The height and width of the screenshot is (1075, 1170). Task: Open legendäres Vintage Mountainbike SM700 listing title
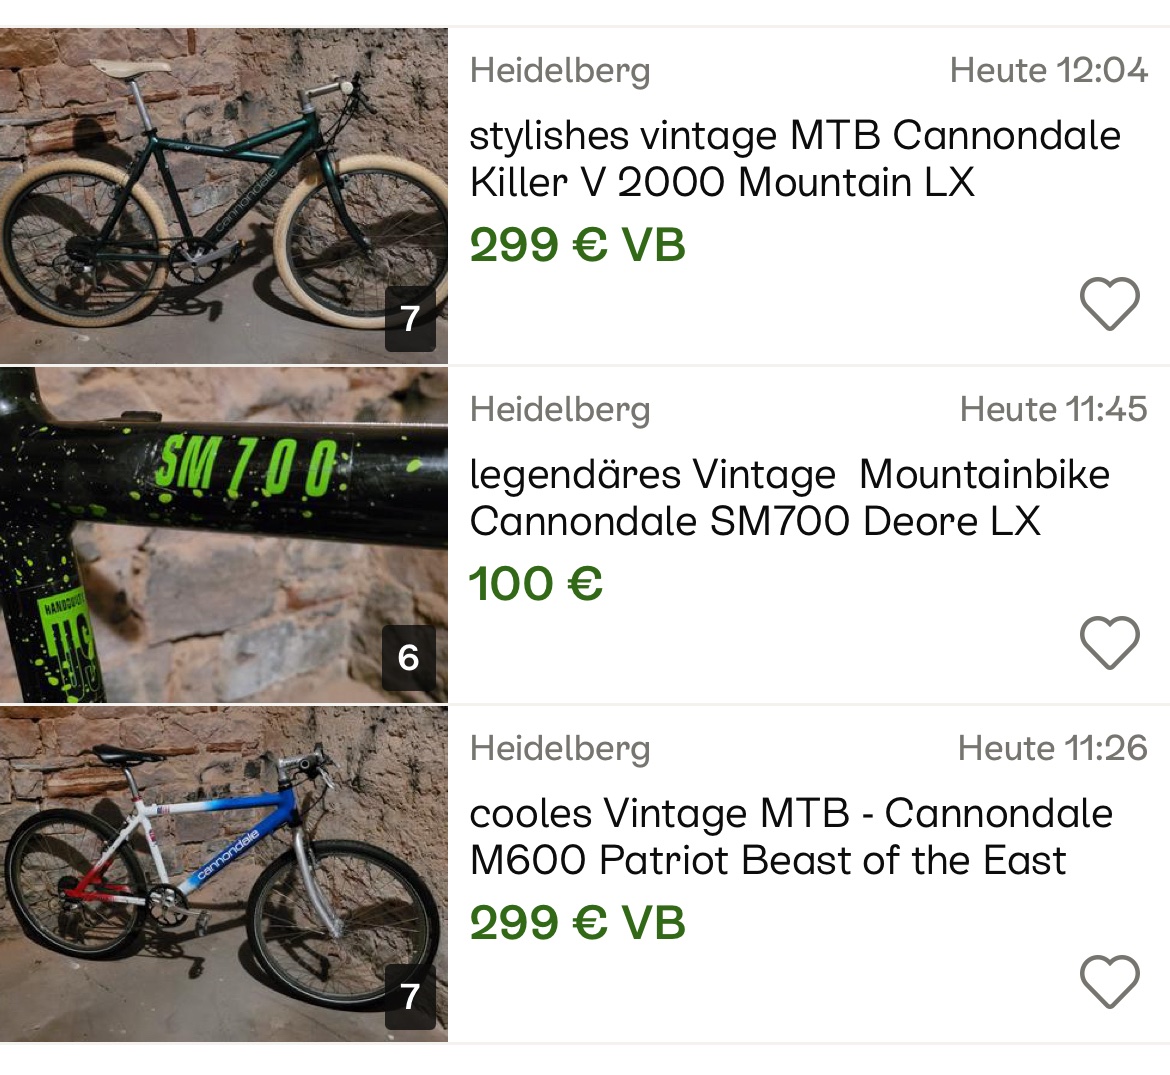[789, 498]
